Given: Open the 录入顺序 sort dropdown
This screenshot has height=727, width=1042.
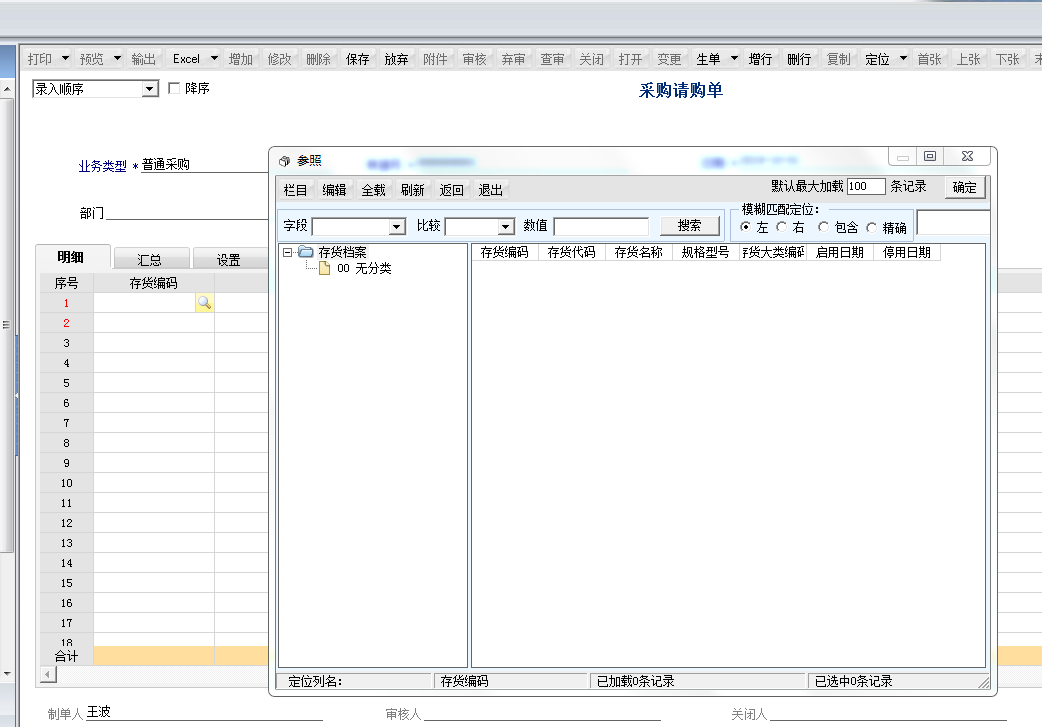Looking at the screenshot, I should (x=150, y=88).
